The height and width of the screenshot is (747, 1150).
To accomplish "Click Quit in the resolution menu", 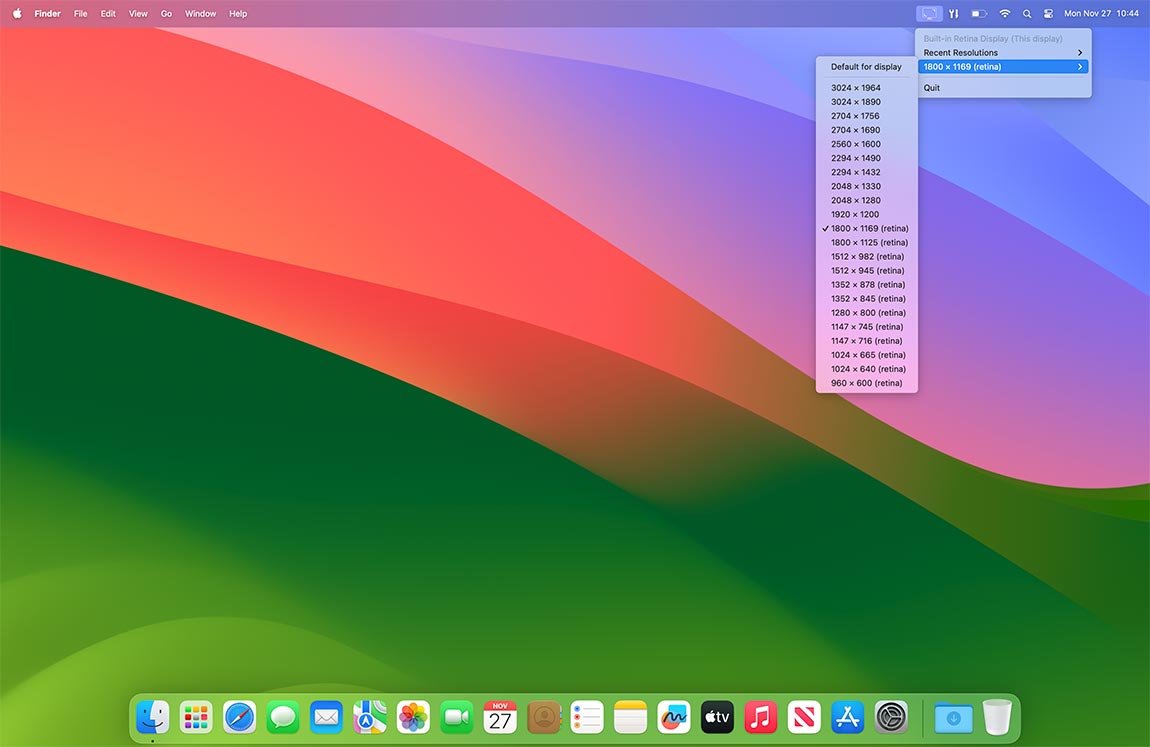I will point(932,88).
